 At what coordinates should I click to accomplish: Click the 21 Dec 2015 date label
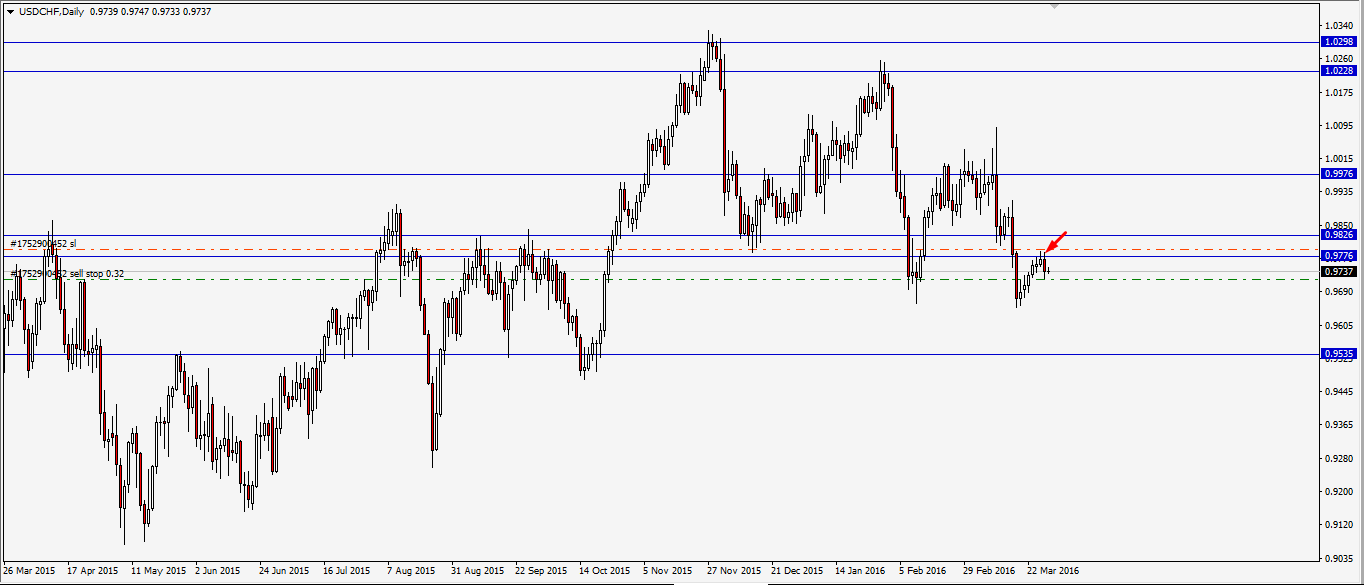coord(797,571)
